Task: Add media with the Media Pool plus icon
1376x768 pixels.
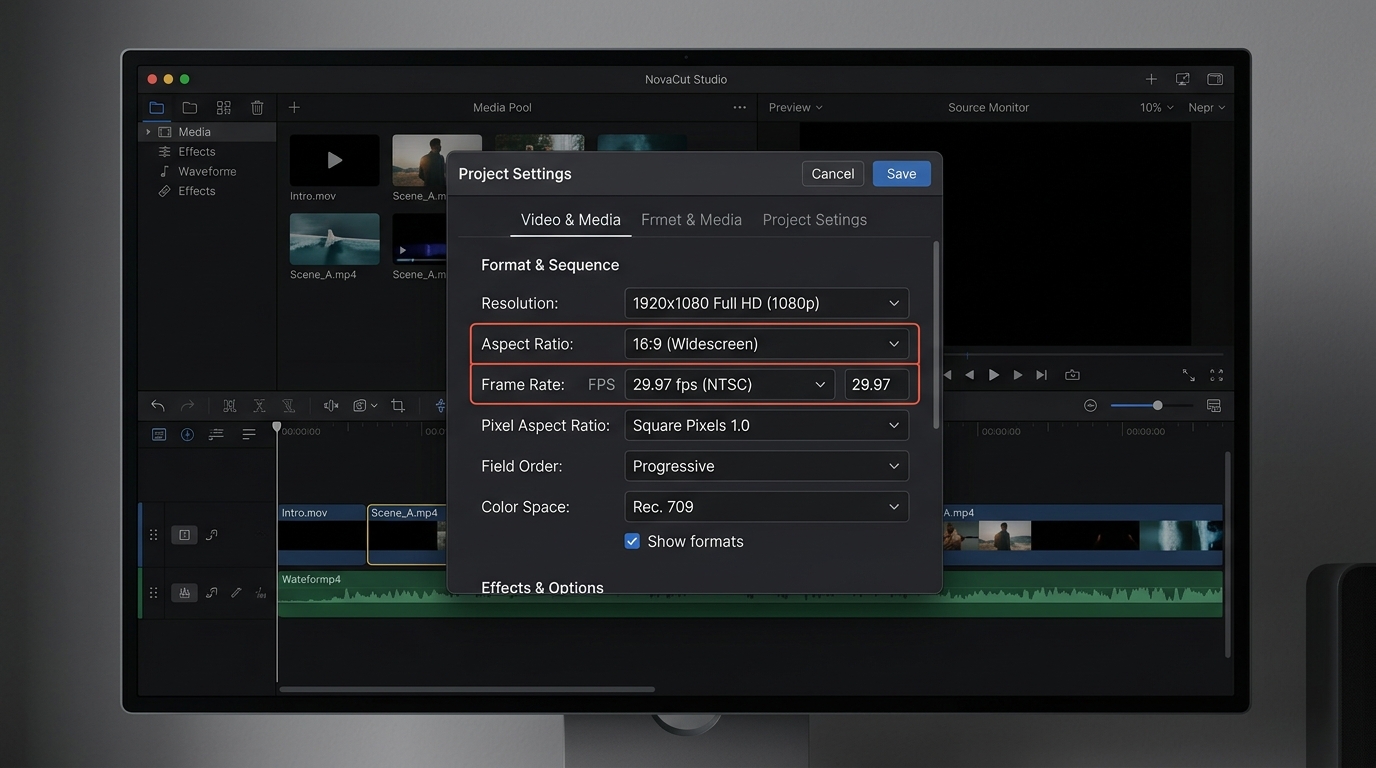Action: 294,107
